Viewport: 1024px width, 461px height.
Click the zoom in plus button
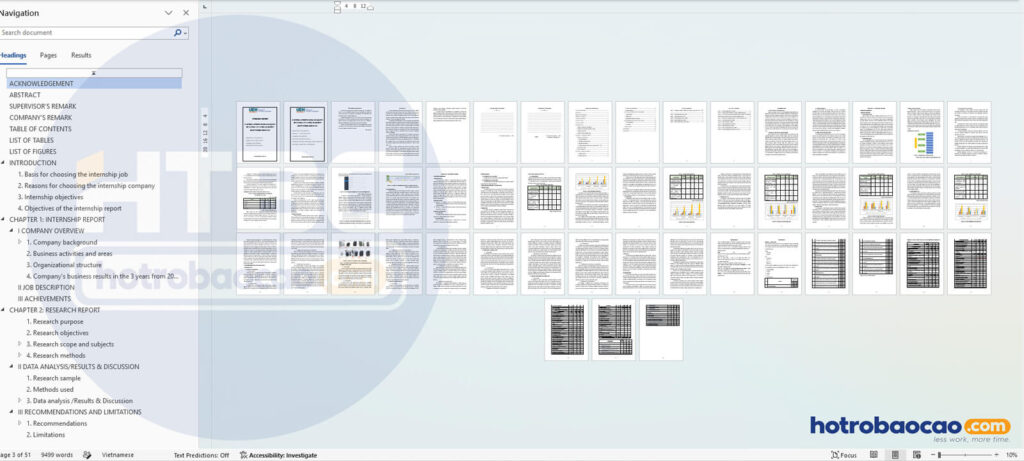coord(997,455)
